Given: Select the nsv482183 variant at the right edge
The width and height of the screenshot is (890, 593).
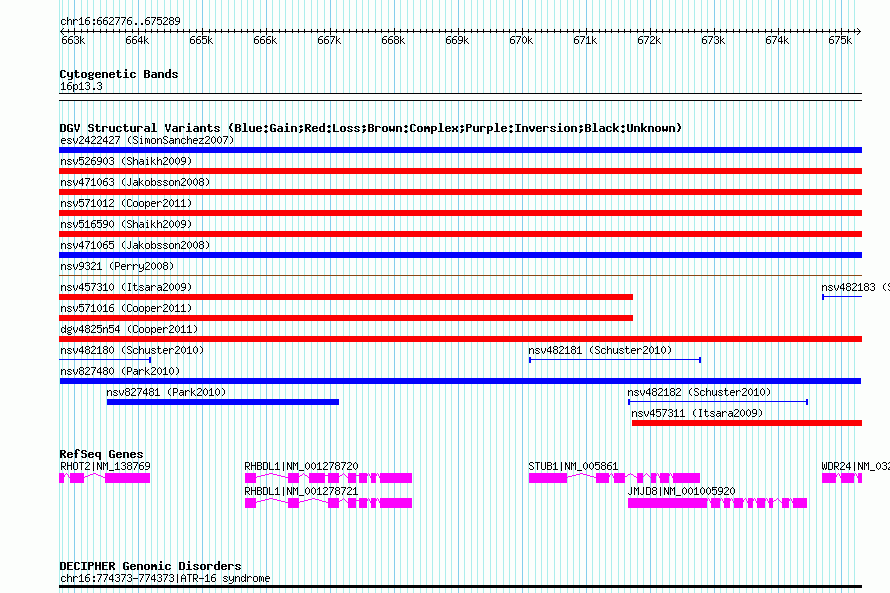Looking at the screenshot, I should point(842,297).
